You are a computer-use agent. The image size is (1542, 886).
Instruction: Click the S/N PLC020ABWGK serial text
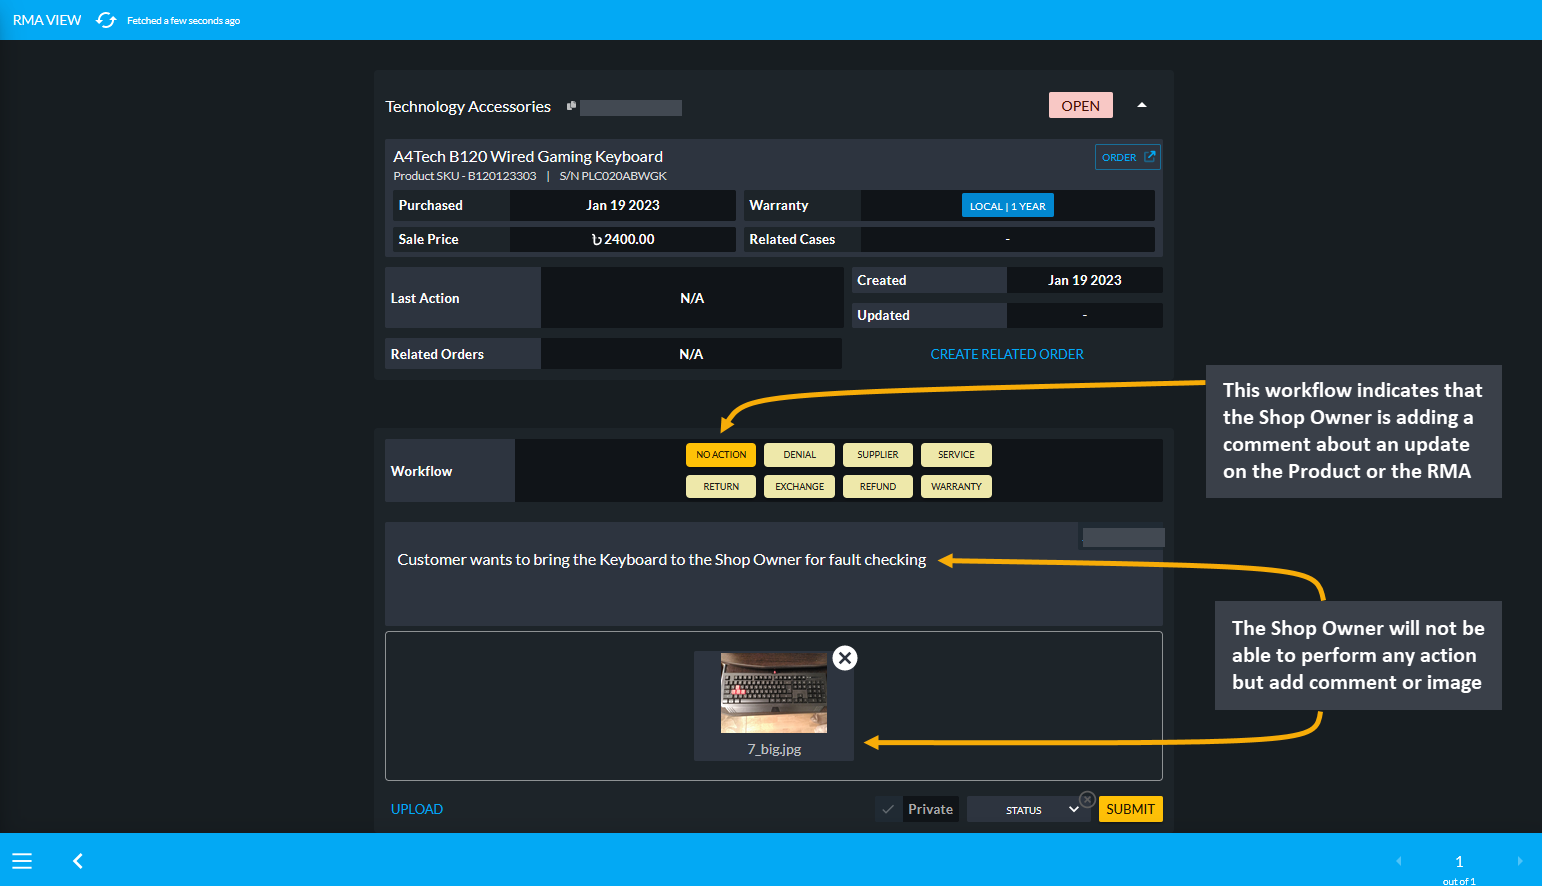coord(613,176)
